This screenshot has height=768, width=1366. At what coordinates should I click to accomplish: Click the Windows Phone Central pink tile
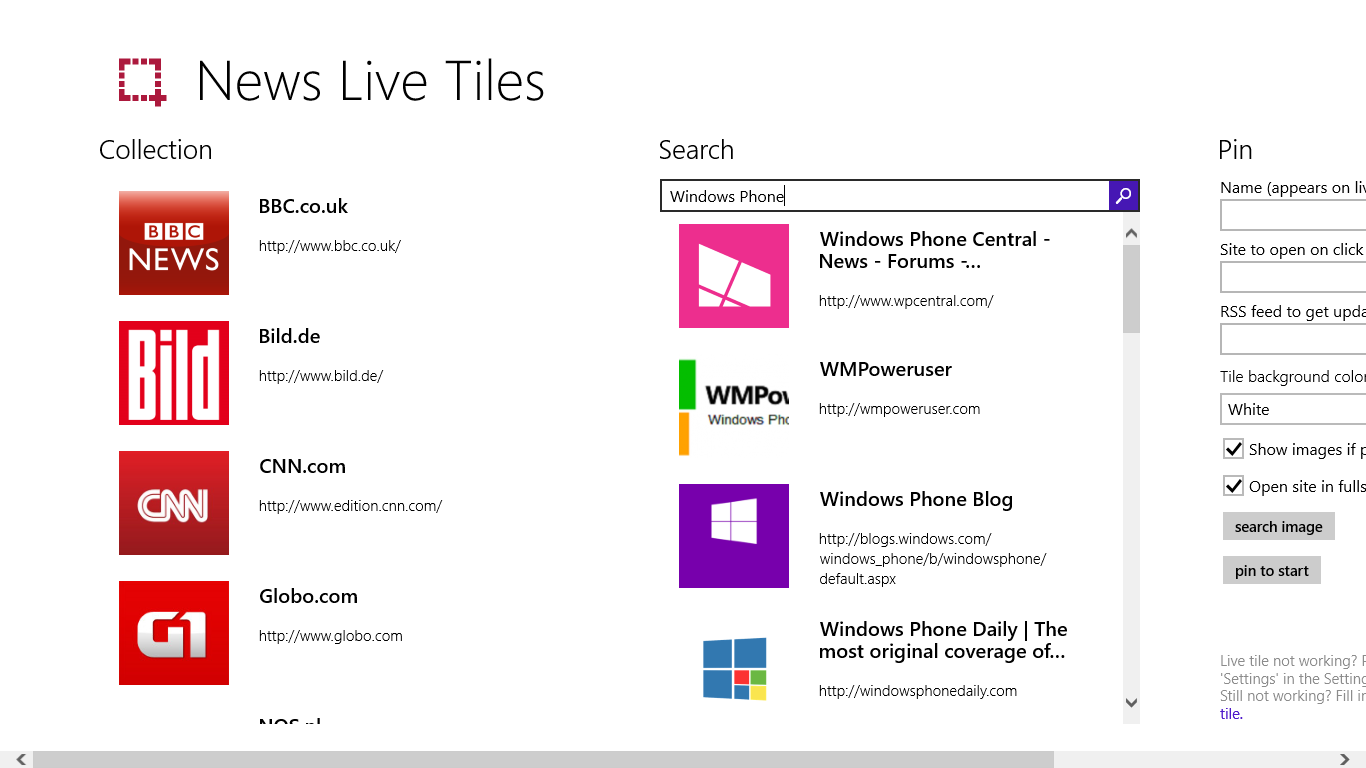pos(734,276)
